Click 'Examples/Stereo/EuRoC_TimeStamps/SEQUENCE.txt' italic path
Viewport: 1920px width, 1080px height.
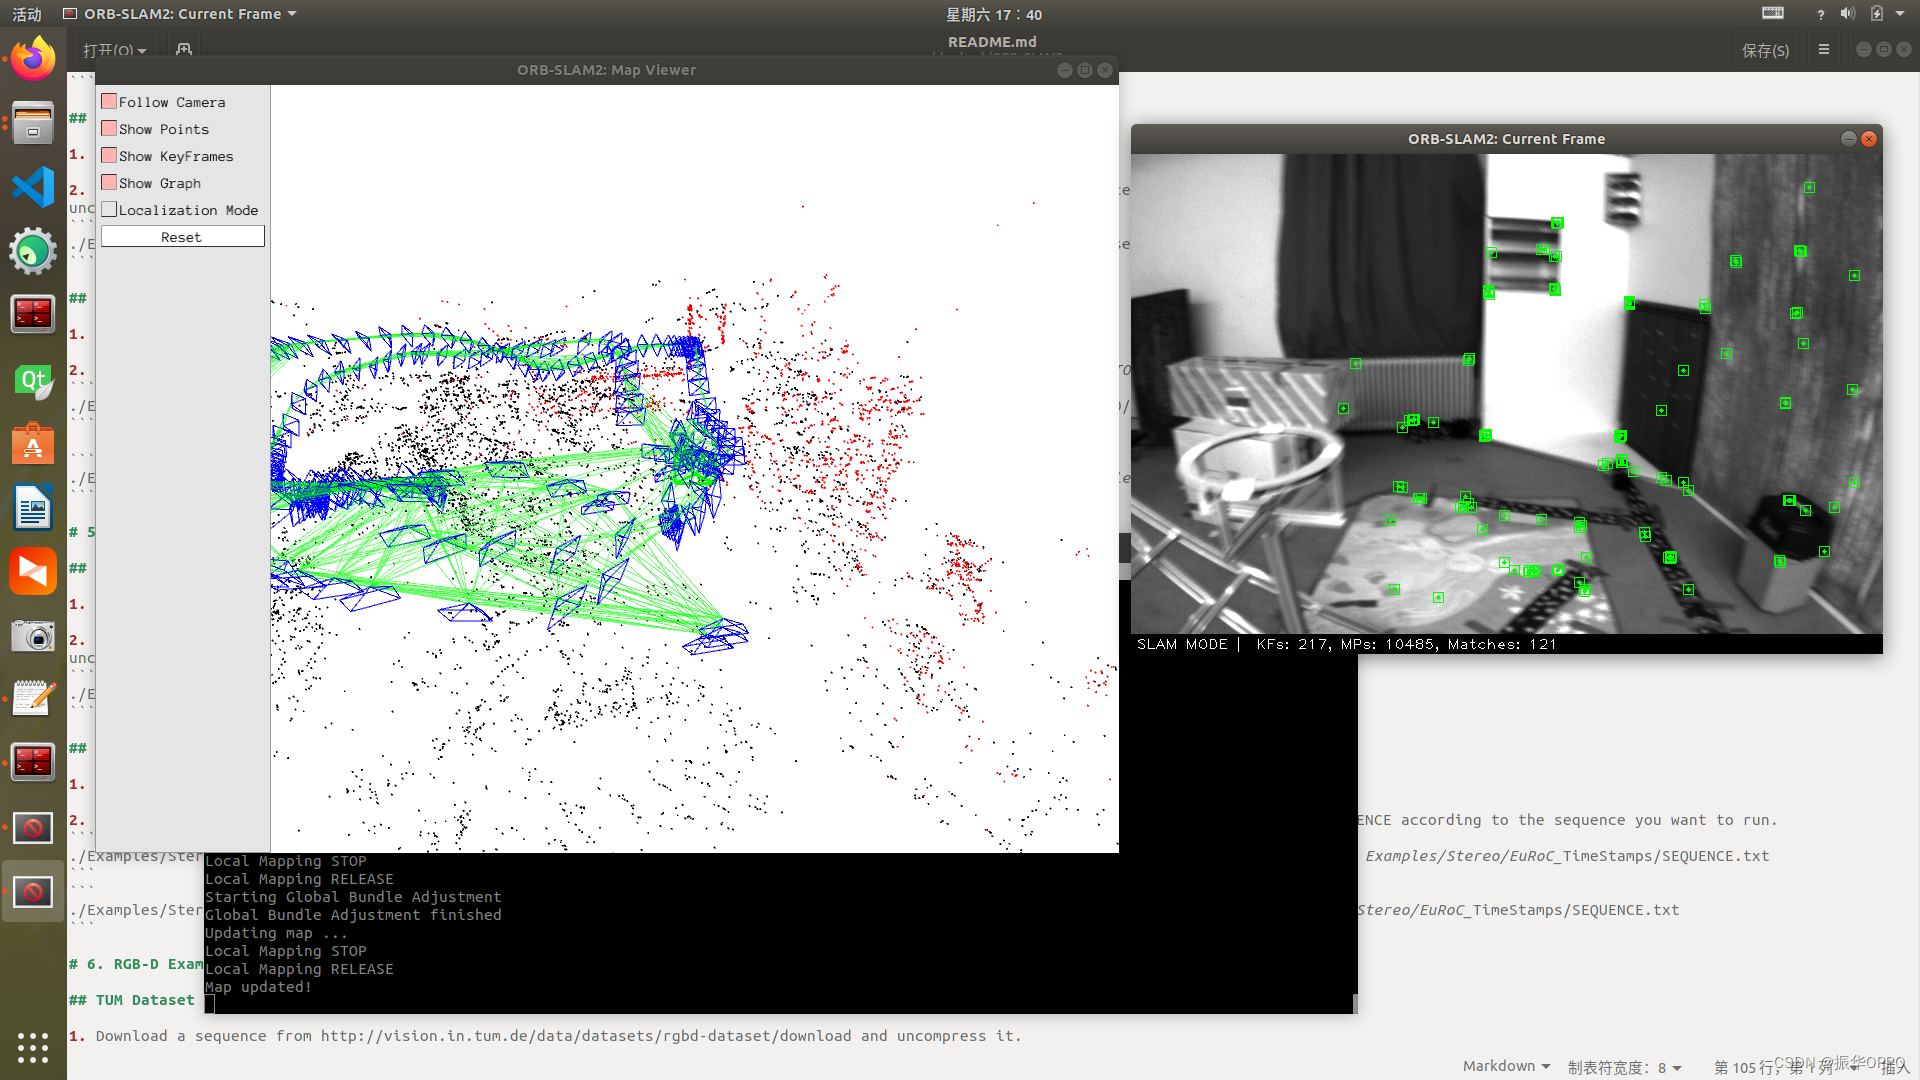click(1567, 856)
